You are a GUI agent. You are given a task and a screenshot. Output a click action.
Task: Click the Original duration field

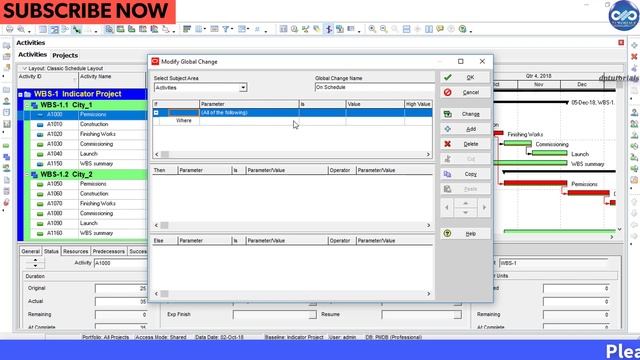click(121, 289)
